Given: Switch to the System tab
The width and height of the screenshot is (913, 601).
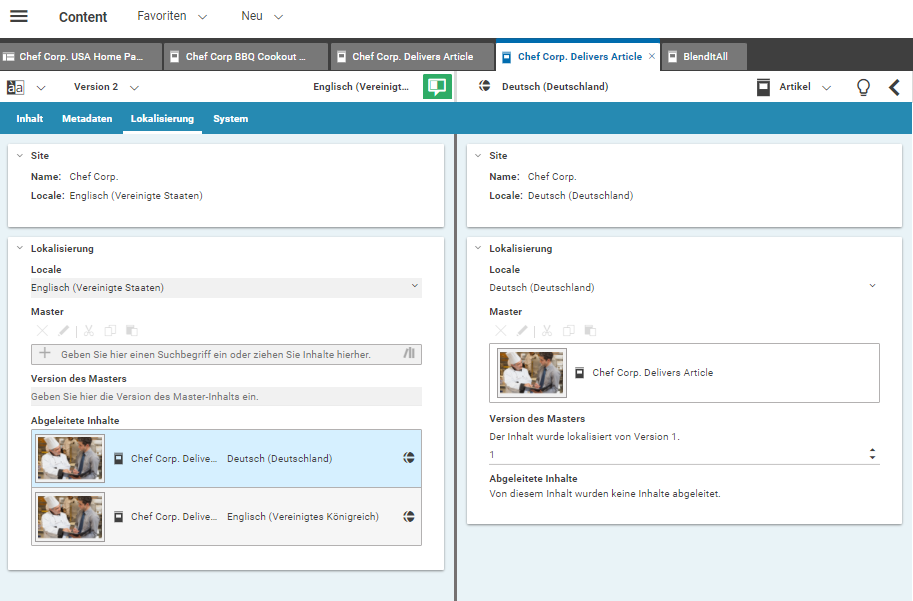Looking at the screenshot, I should click(230, 119).
